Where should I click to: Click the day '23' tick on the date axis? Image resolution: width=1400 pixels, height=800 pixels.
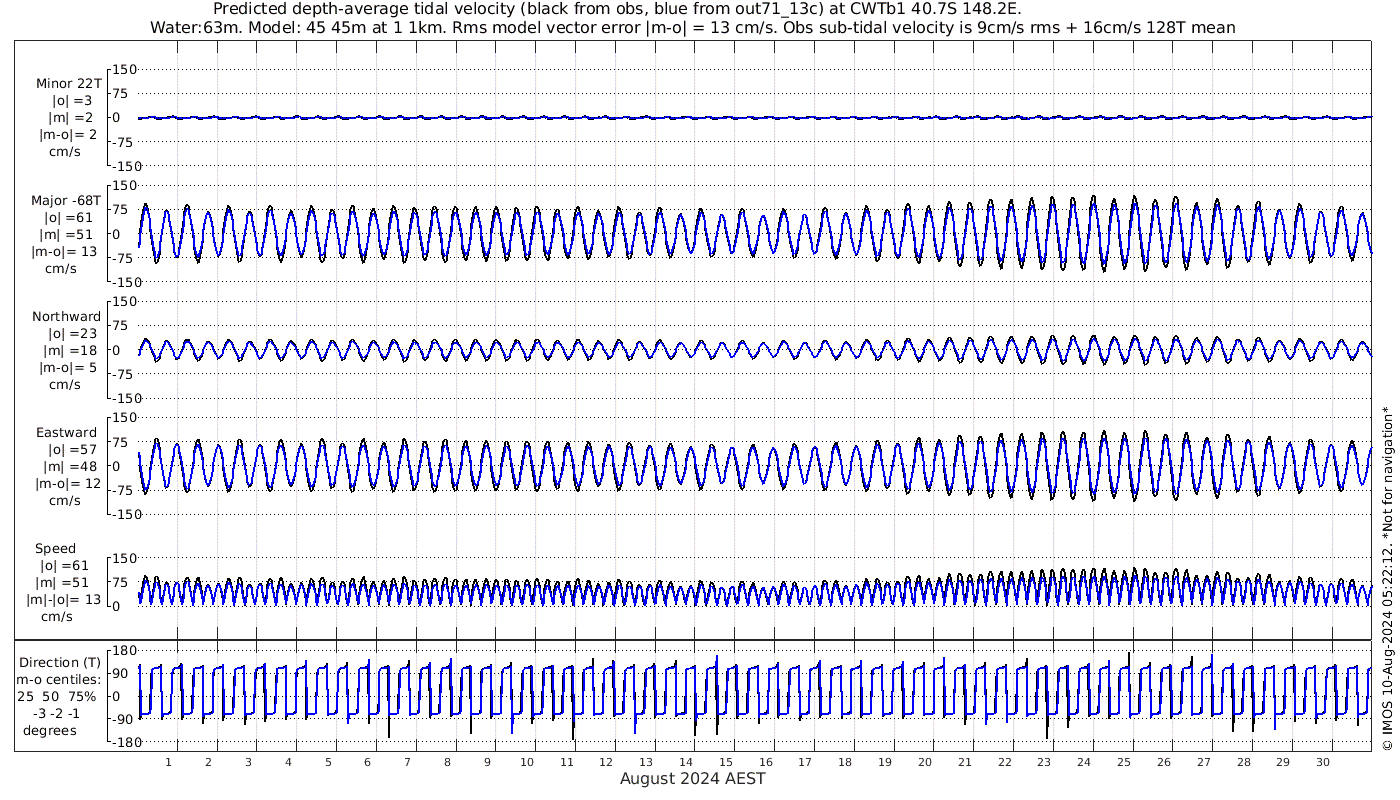pos(1044,762)
